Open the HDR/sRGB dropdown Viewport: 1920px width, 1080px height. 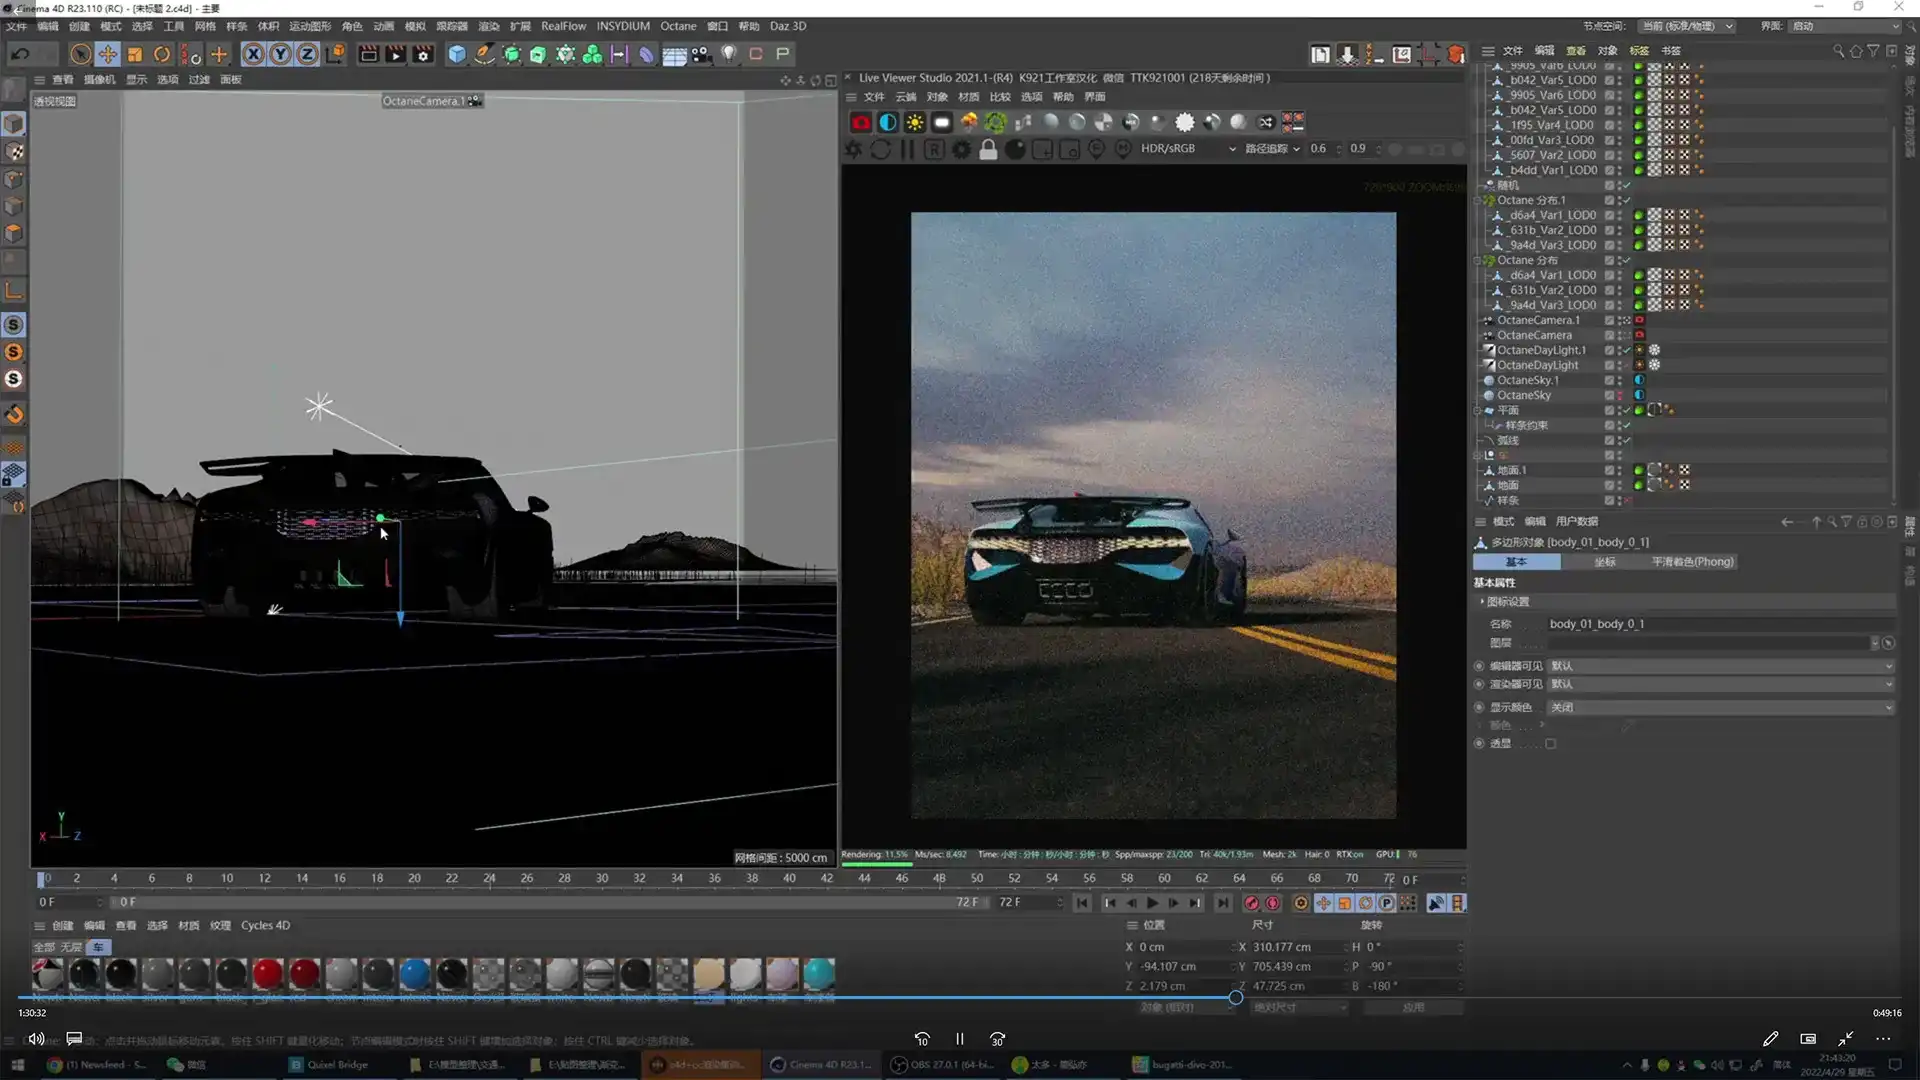point(1187,149)
